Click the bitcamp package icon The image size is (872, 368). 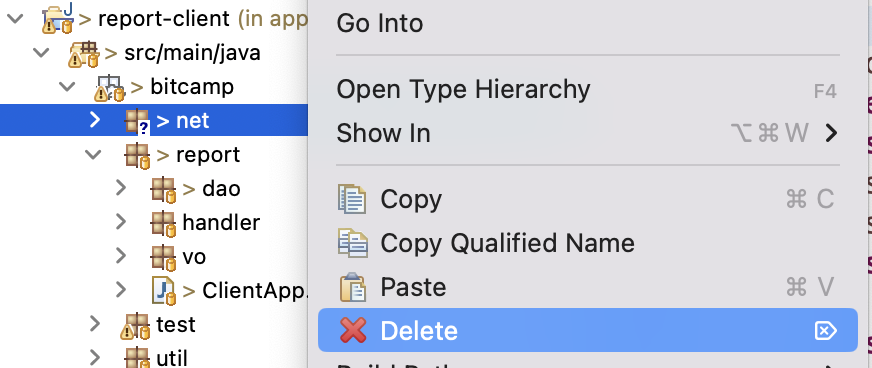pos(110,88)
